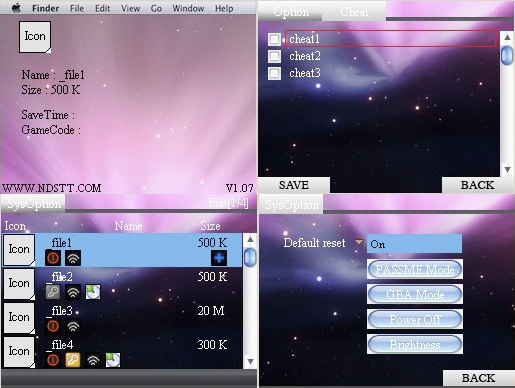515x388 pixels.
Task: Click the GBA Mode button
Action: (415, 294)
